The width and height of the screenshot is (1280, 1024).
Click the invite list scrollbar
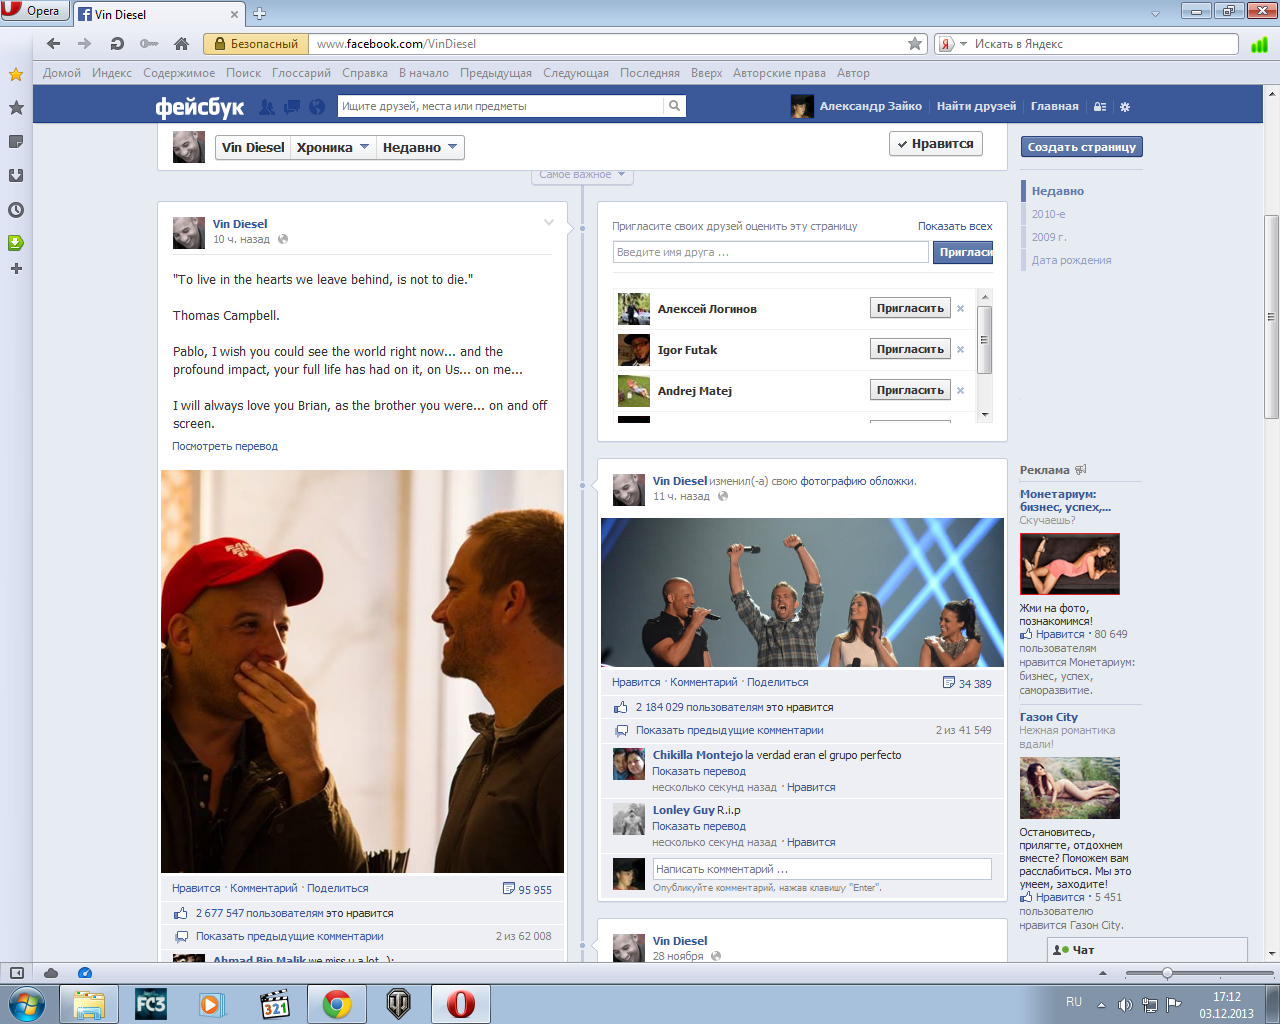point(984,339)
